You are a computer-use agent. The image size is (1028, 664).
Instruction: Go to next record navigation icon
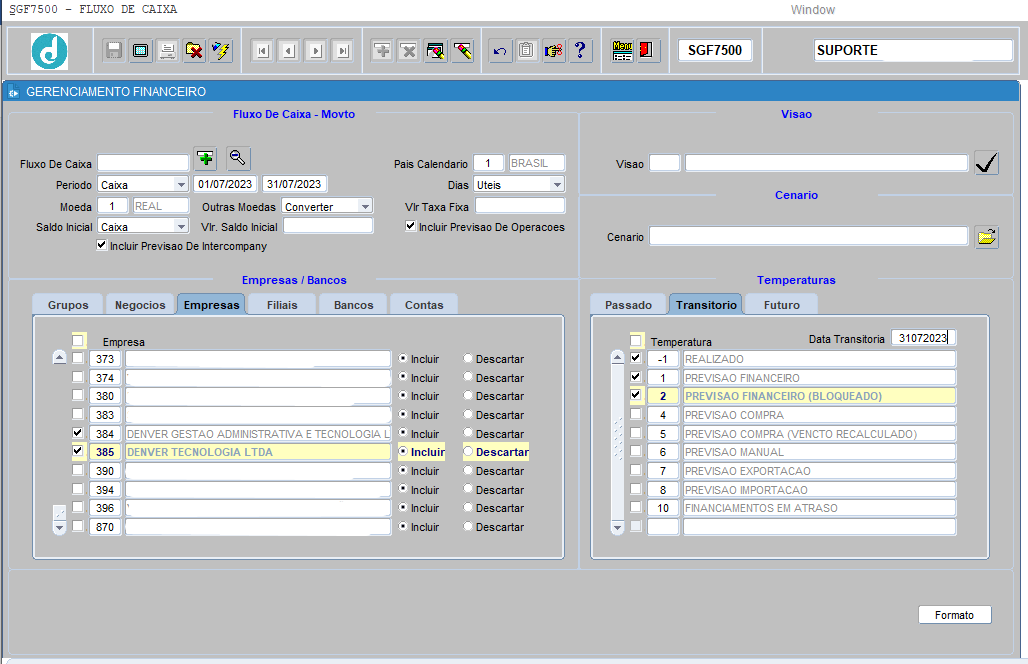pyautogui.click(x=316, y=50)
